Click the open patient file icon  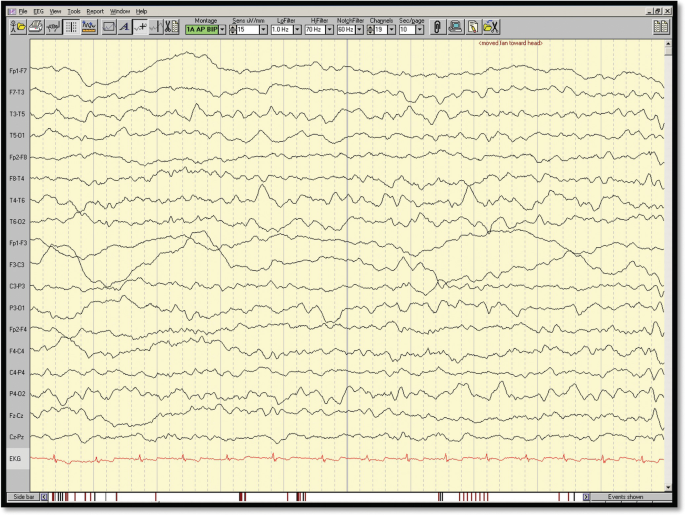[x=17, y=27]
